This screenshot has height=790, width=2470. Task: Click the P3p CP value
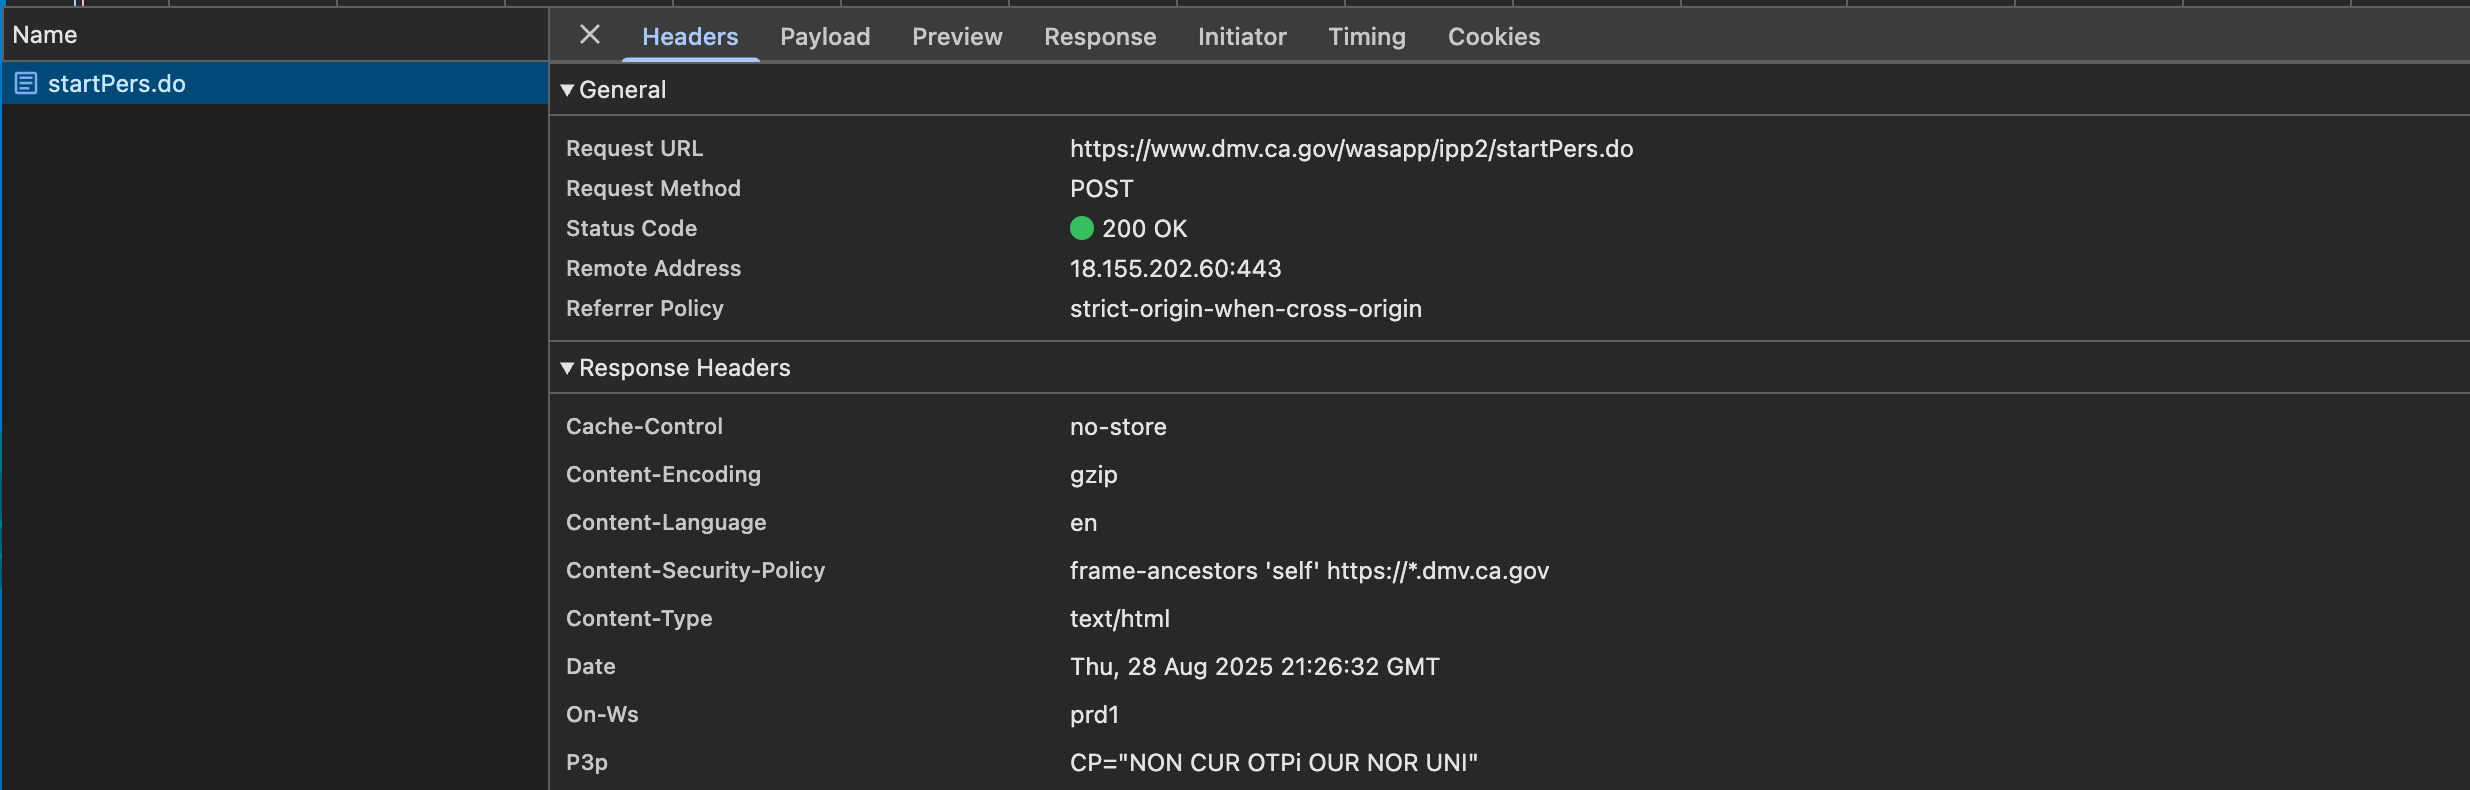point(1273,763)
